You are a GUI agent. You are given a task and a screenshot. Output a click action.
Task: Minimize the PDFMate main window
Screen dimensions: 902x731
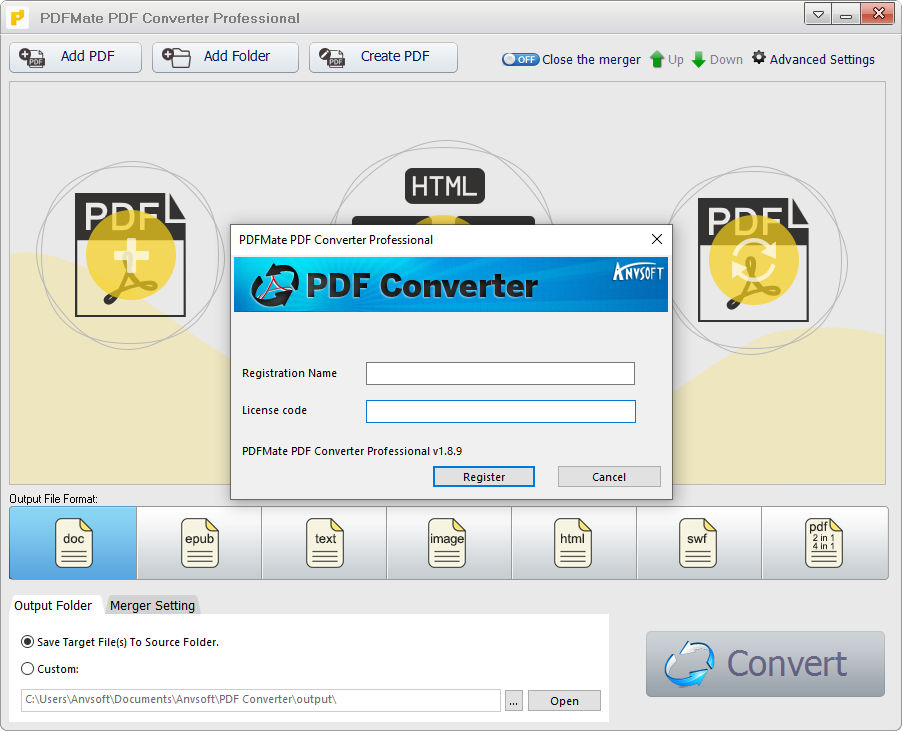846,14
